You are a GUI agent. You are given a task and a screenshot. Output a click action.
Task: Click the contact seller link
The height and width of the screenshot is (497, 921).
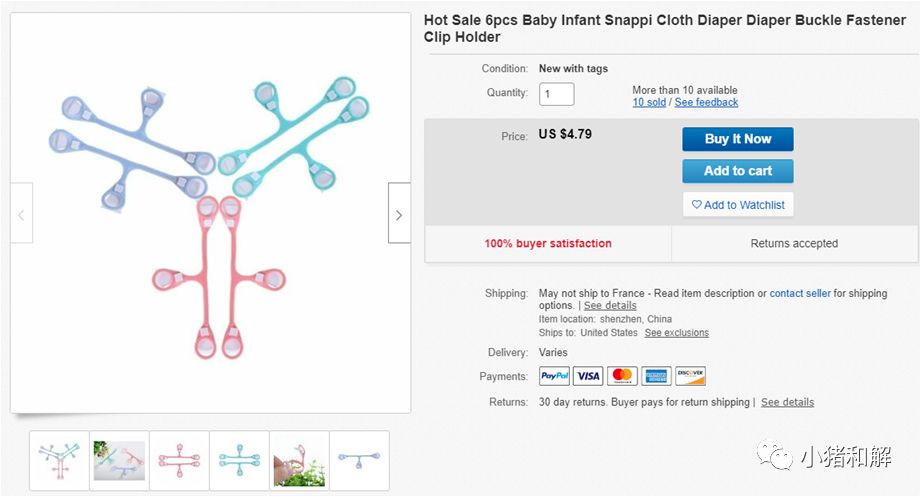[800, 293]
